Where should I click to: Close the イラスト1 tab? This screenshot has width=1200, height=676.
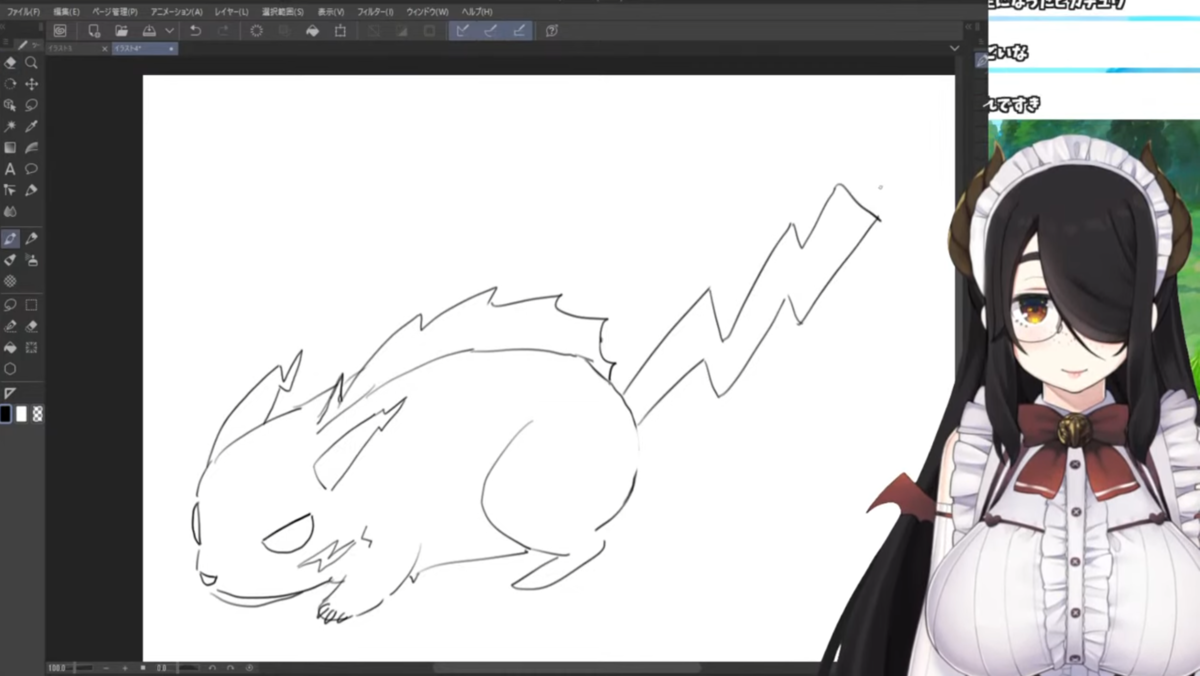click(105, 48)
